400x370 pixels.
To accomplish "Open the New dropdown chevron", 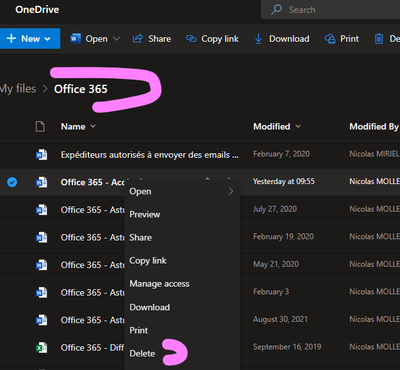I will point(48,39).
